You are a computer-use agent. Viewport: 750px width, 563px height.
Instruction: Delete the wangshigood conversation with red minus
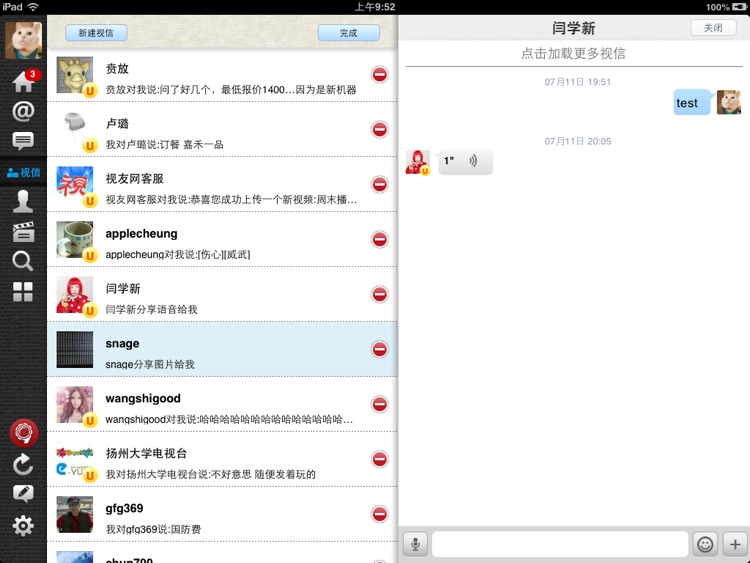pyautogui.click(x=380, y=405)
